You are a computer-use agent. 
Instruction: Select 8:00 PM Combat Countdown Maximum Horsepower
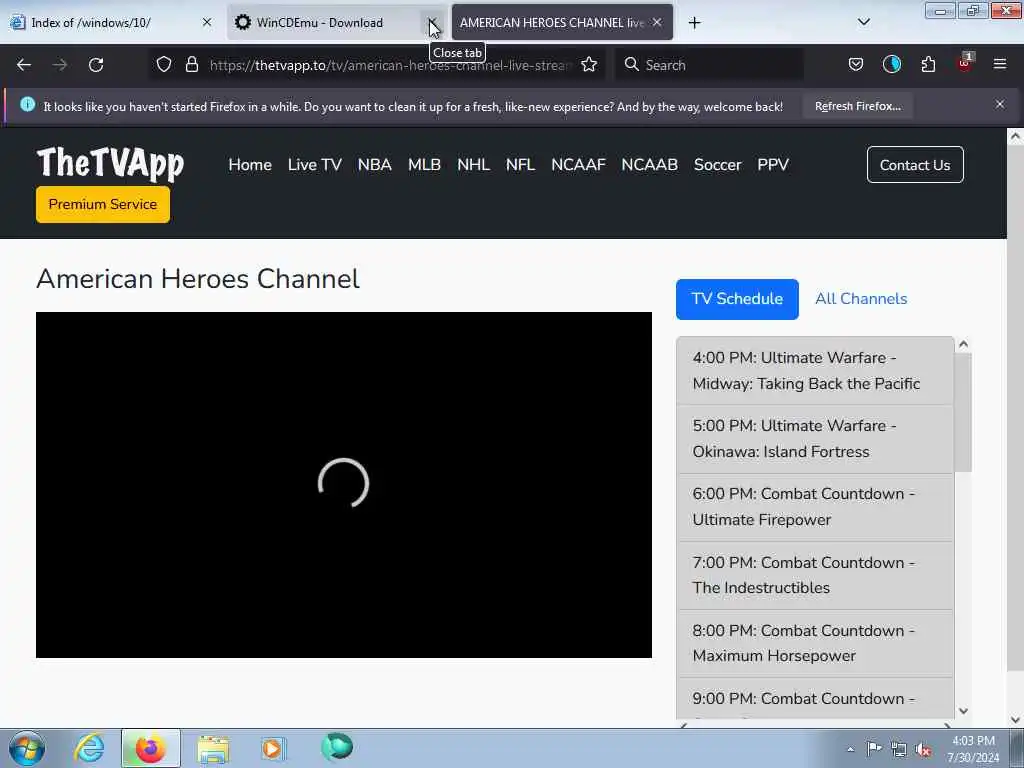815,643
